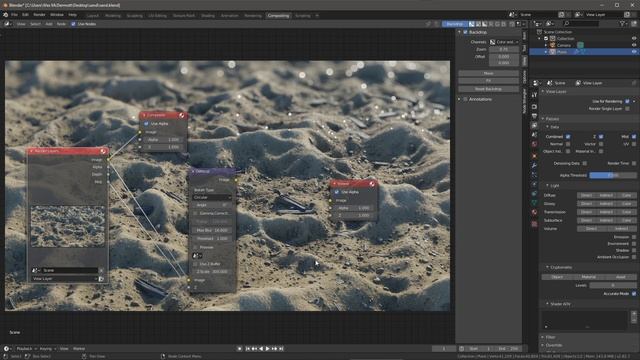Play the animation in reverse

pos(261,349)
